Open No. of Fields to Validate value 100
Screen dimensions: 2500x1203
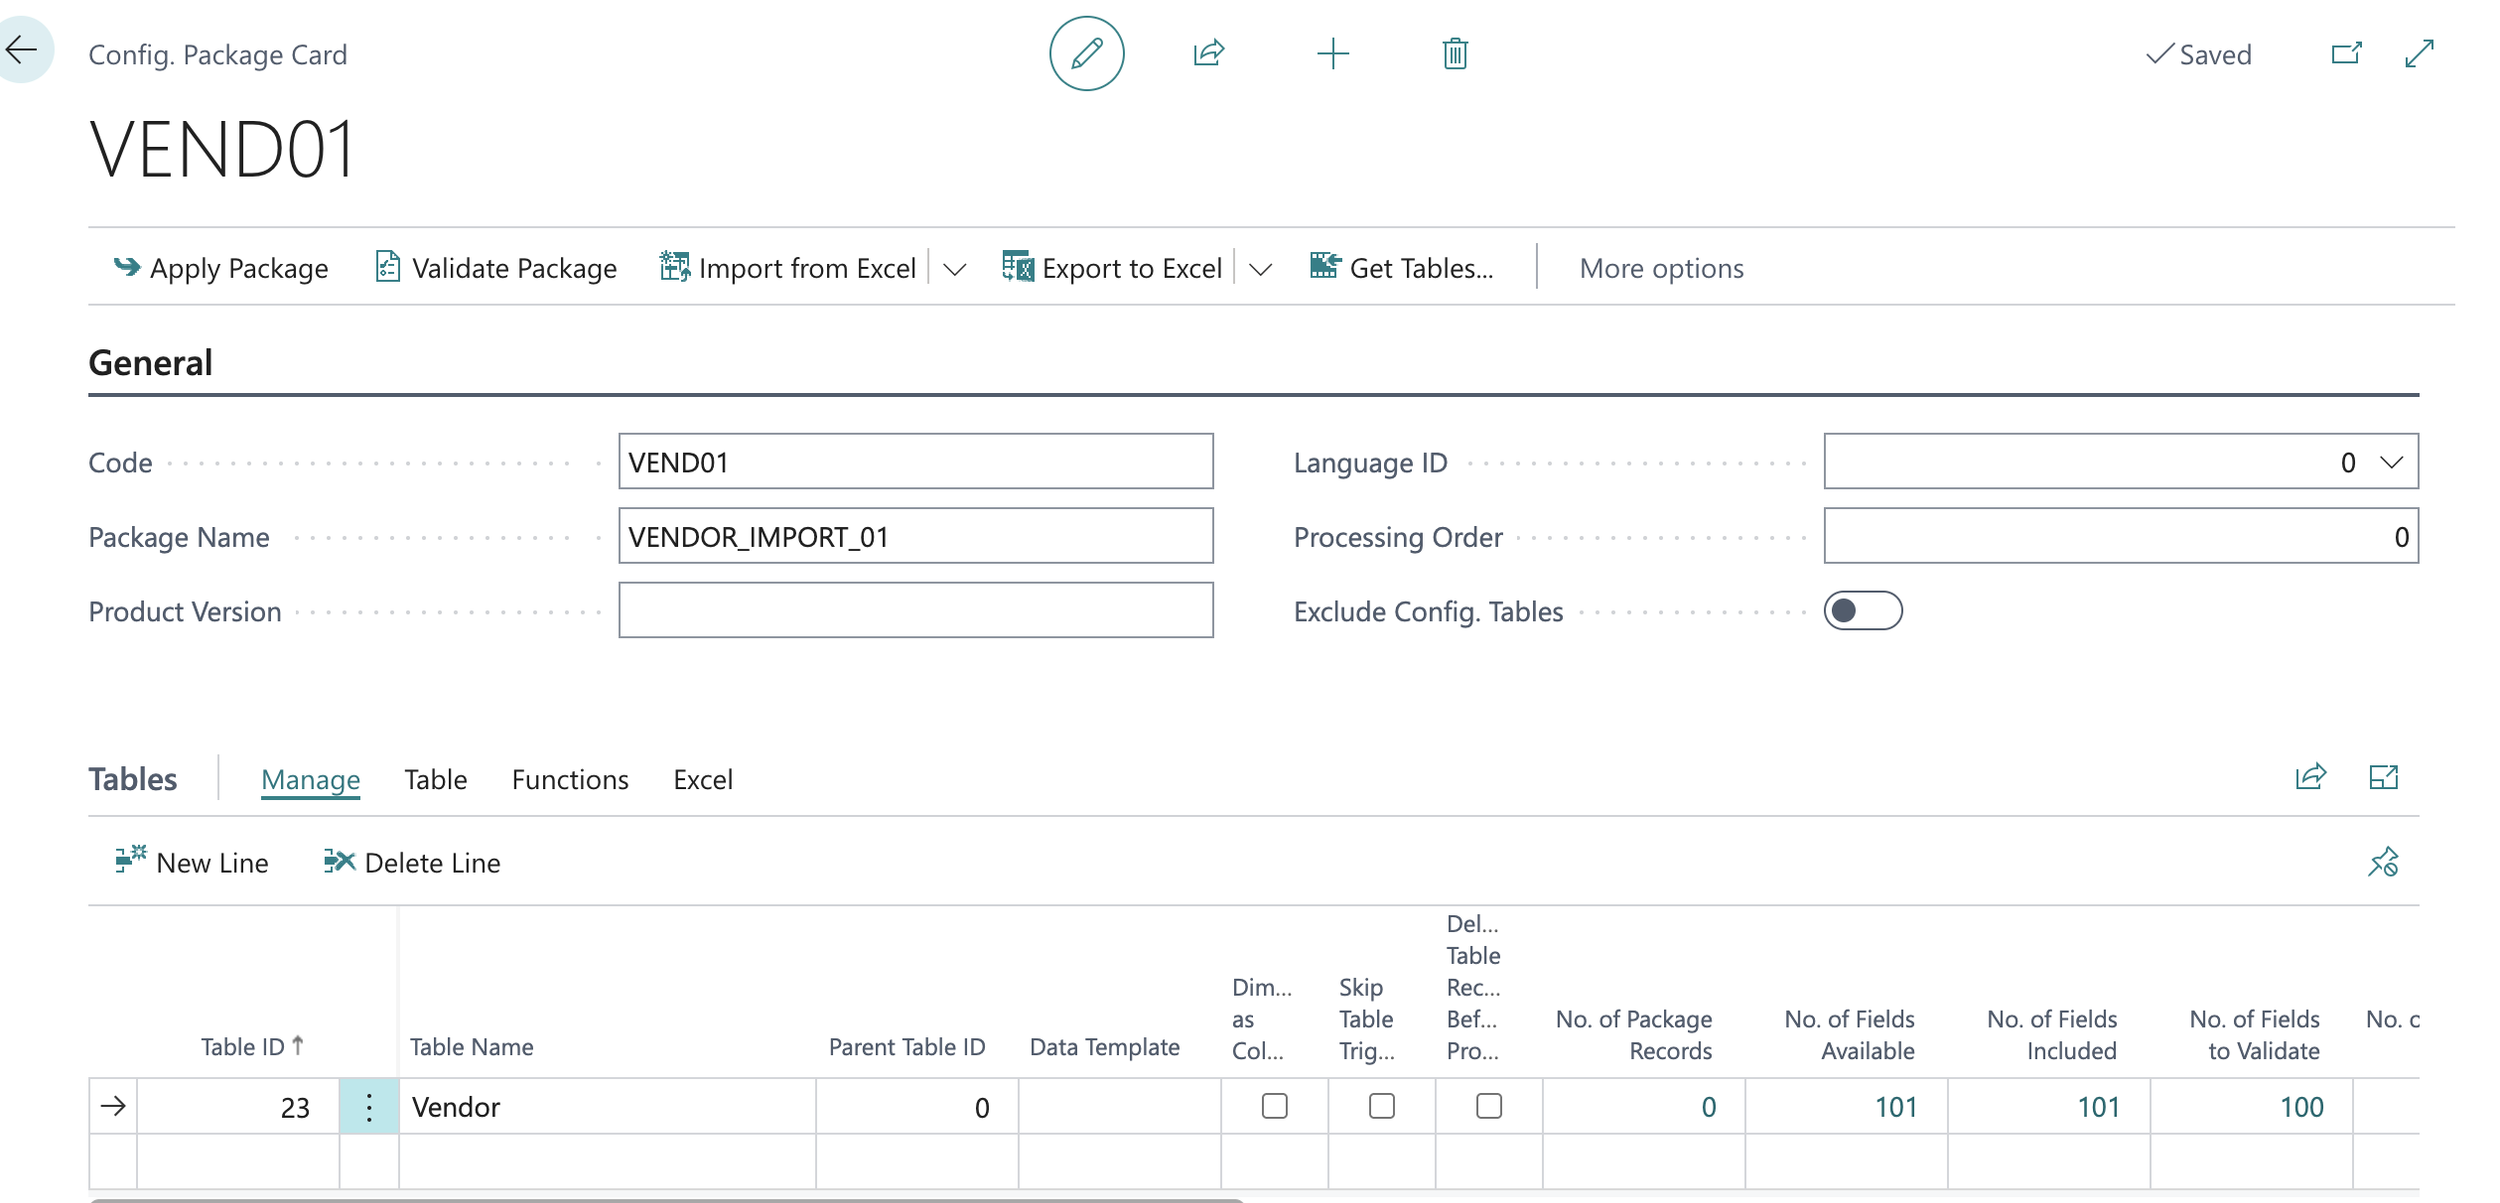pyautogui.click(x=2301, y=1107)
